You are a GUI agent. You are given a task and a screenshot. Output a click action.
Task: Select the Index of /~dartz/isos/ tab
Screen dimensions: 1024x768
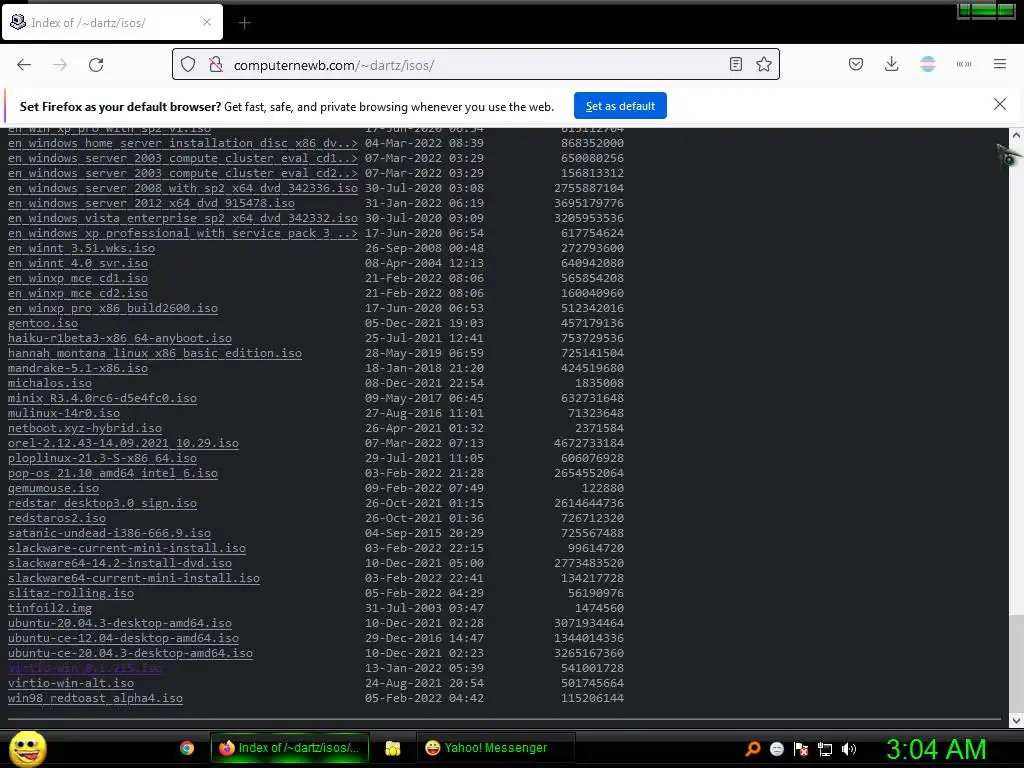pyautogui.click(x=113, y=22)
